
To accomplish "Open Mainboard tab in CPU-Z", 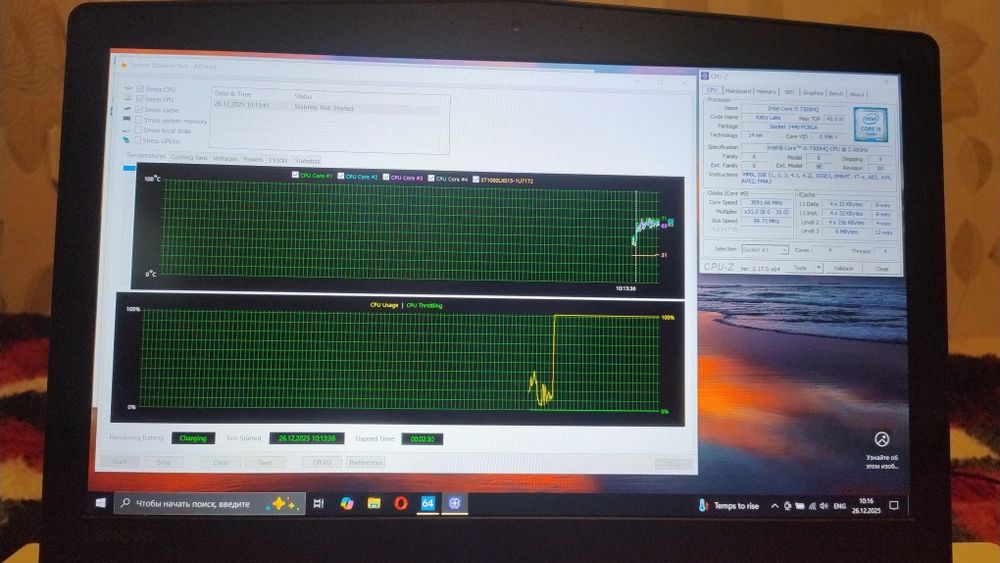I will [x=738, y=91].
